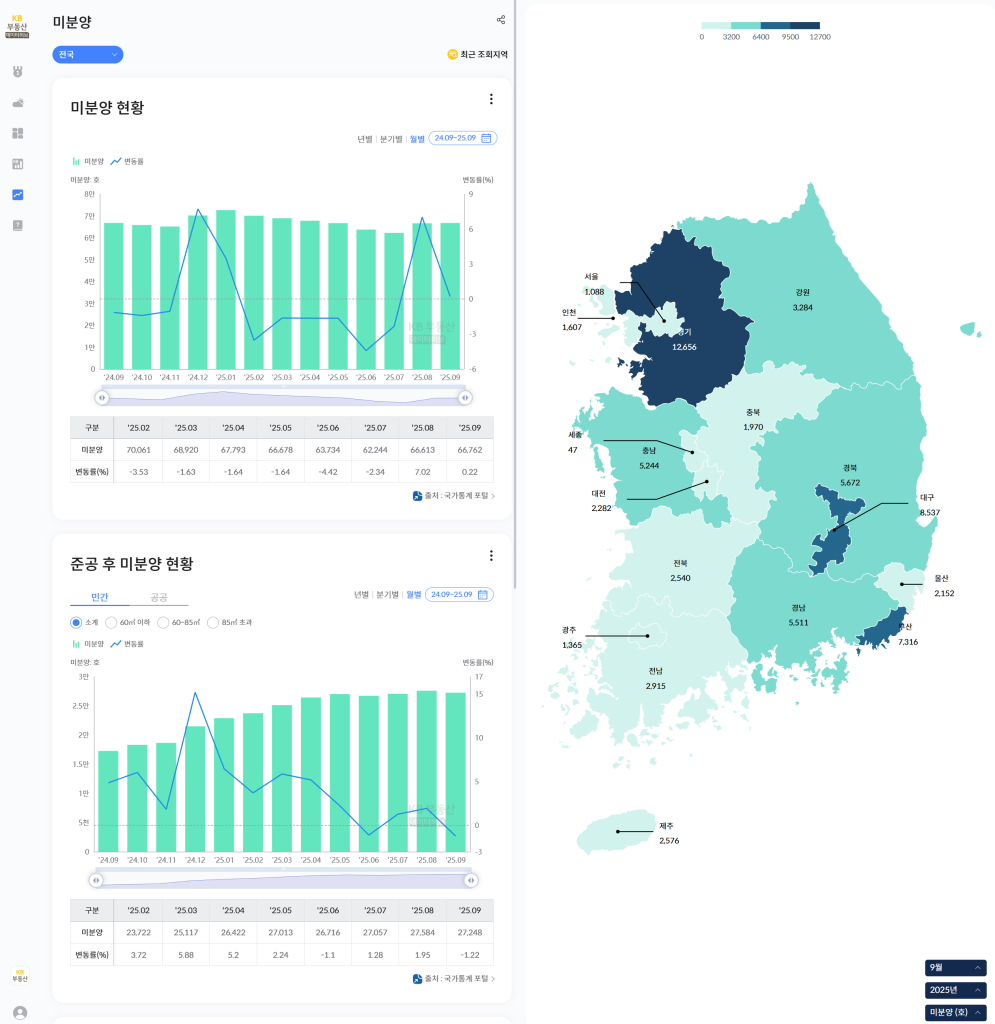Open date range picker 24.09~25.09 in 미분양 현황
This screenshot has height=1024, width=995.
[462, 138]
